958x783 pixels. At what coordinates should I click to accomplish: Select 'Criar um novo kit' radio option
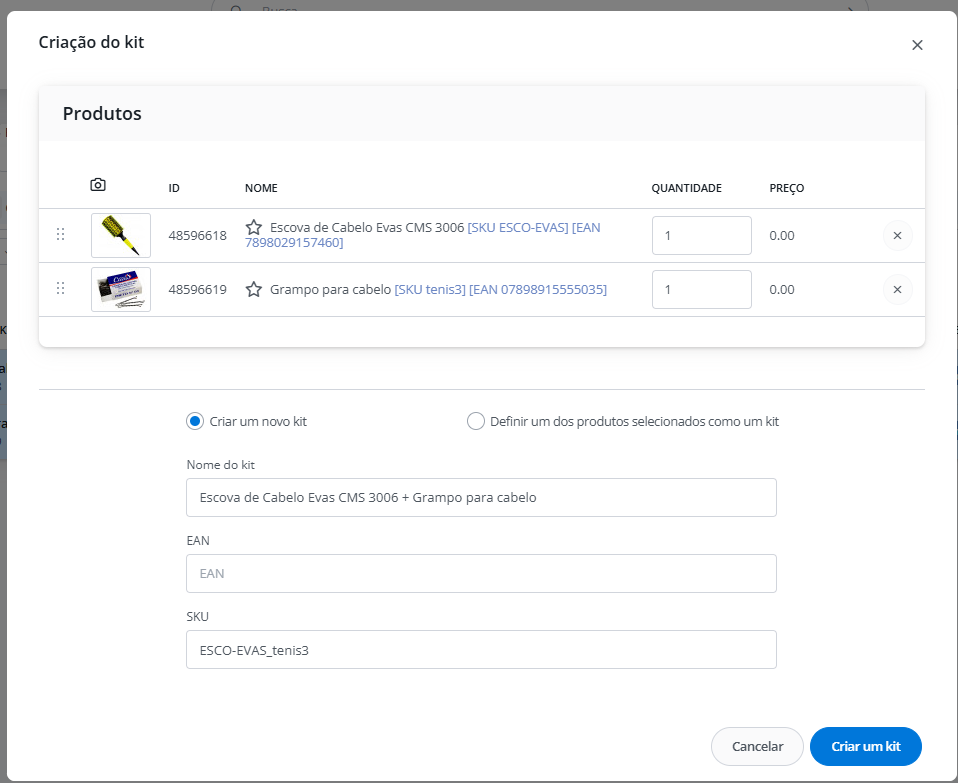pos(195,421)
